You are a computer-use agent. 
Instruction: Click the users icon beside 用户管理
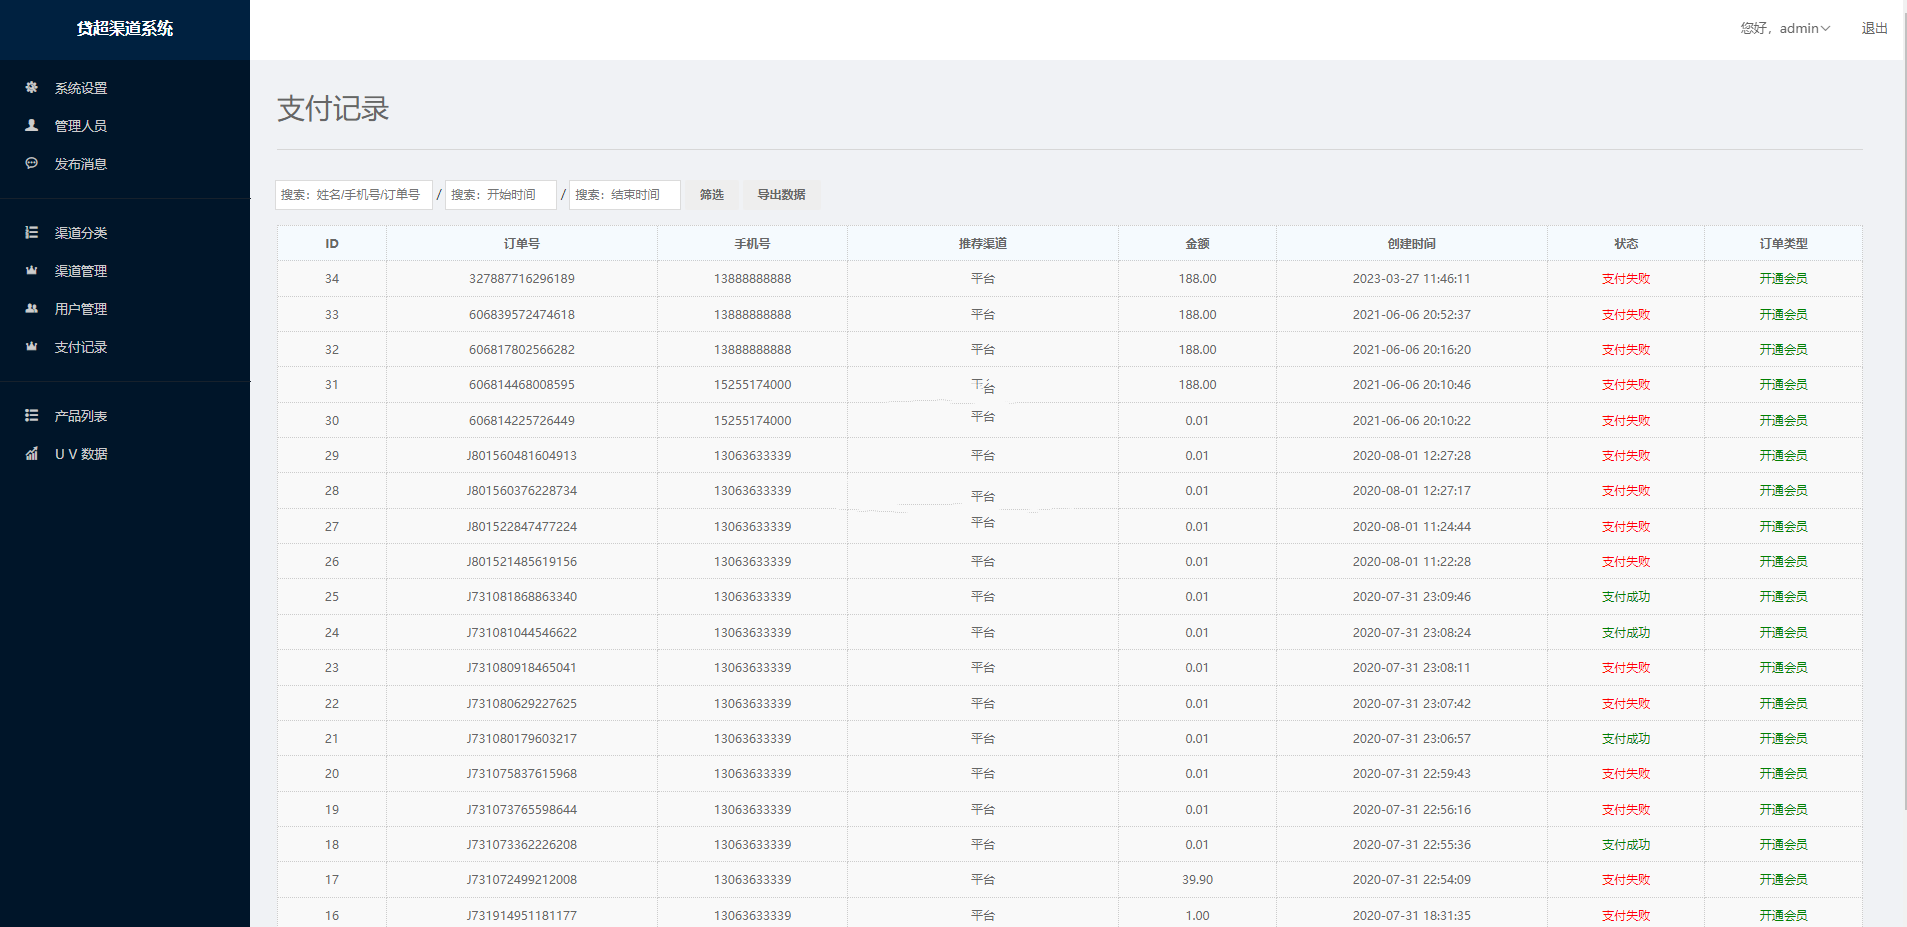32,309
